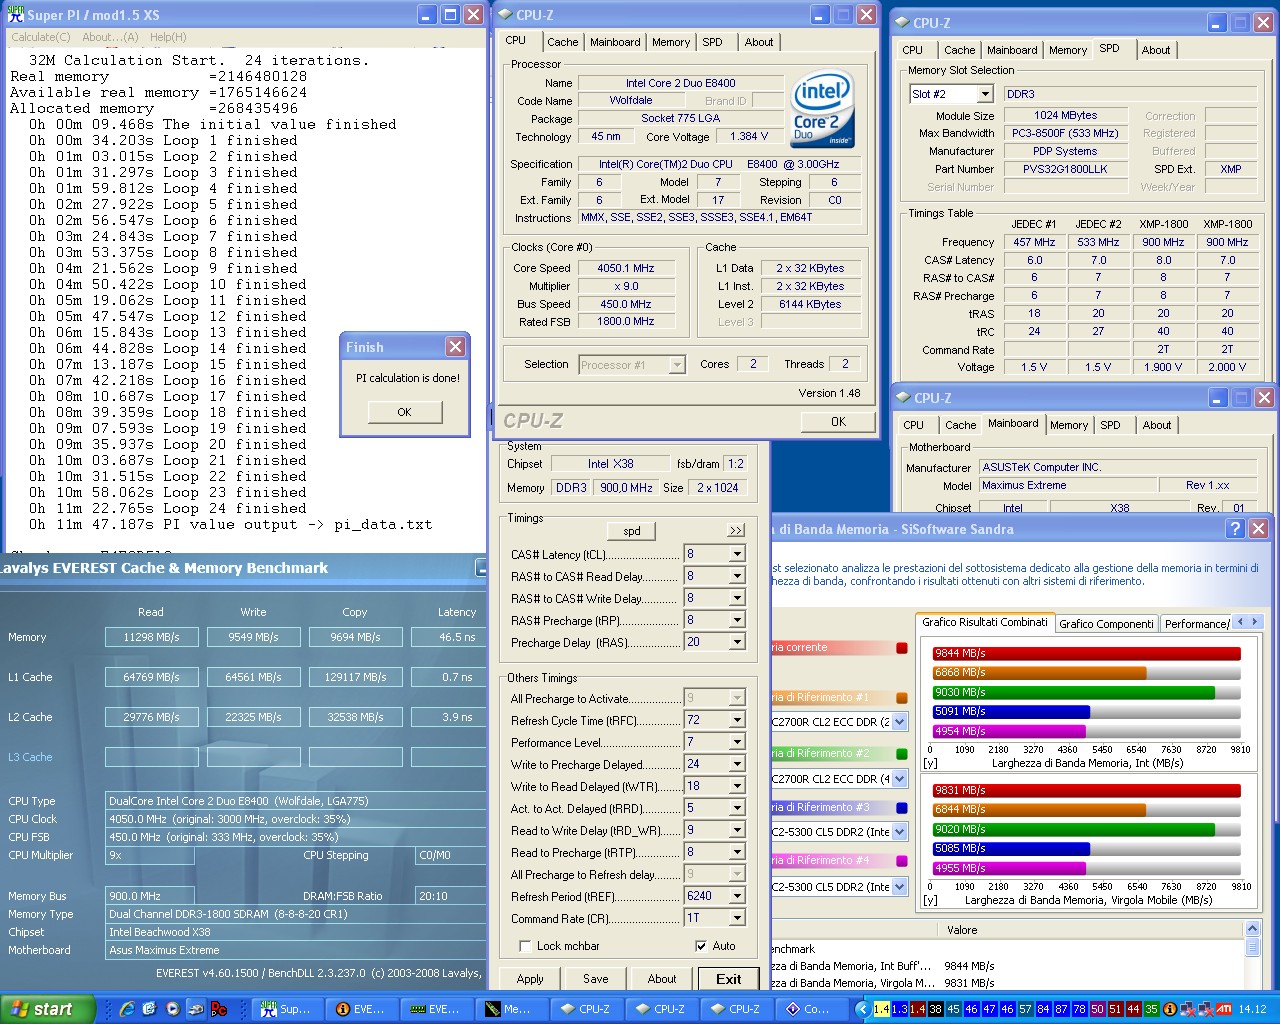Viewport: 1280px width, 1024px height.
Task: Open the Refresh Period (tREF) dropdown
Action: click(737, 896)
